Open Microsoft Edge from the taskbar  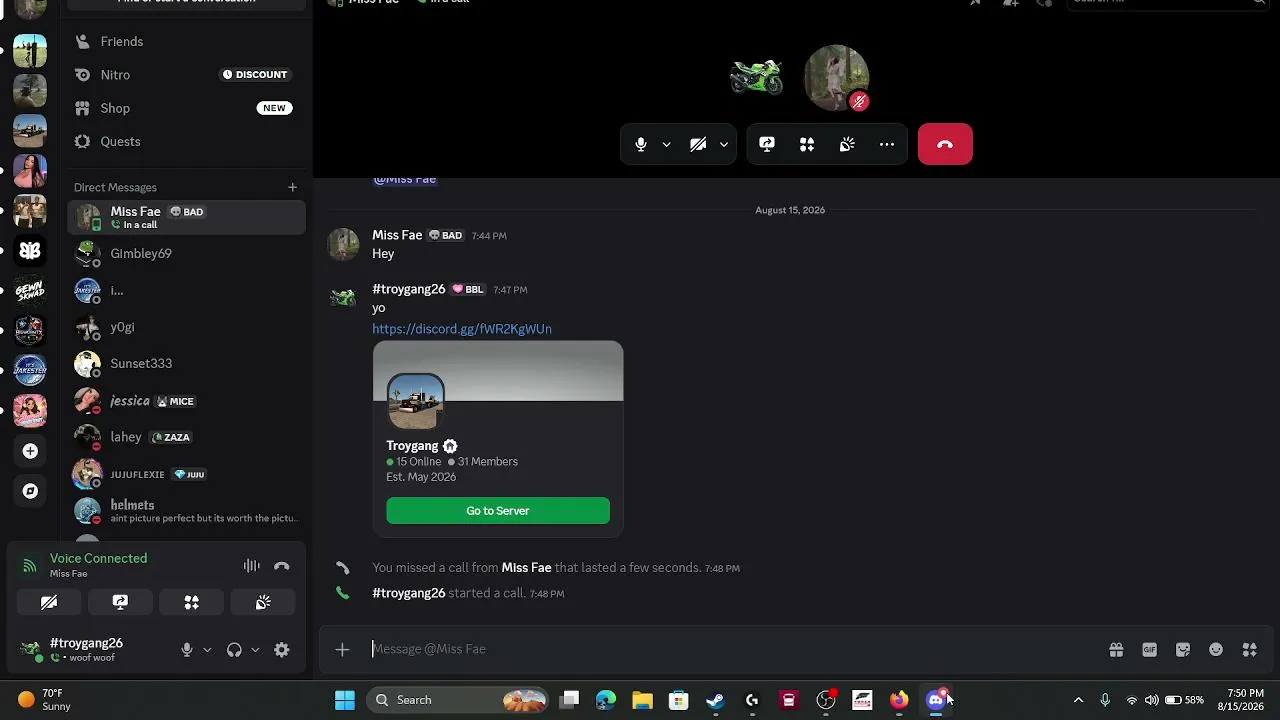[x=606, y=700]
